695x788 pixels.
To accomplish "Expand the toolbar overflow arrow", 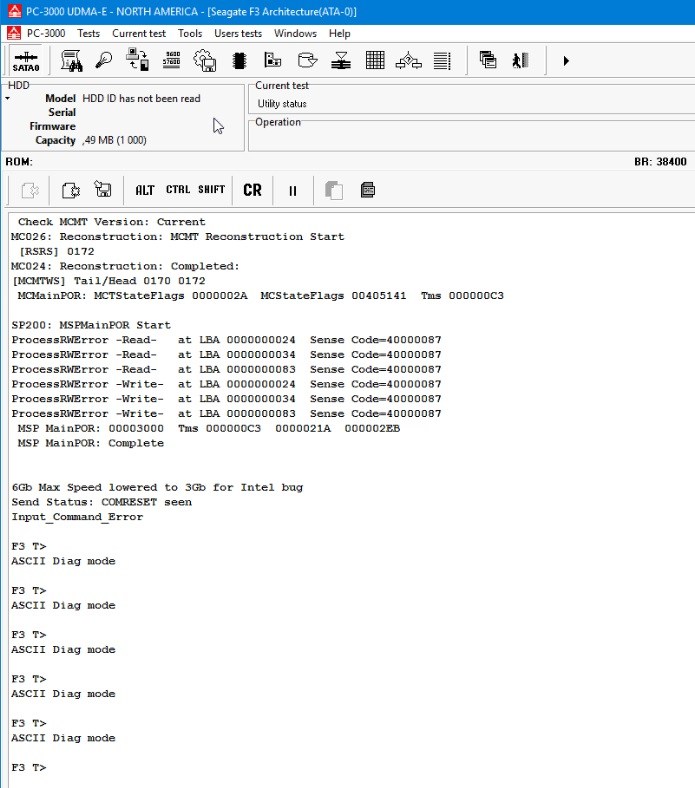I will pyautogui.click(x=566, y=61).
